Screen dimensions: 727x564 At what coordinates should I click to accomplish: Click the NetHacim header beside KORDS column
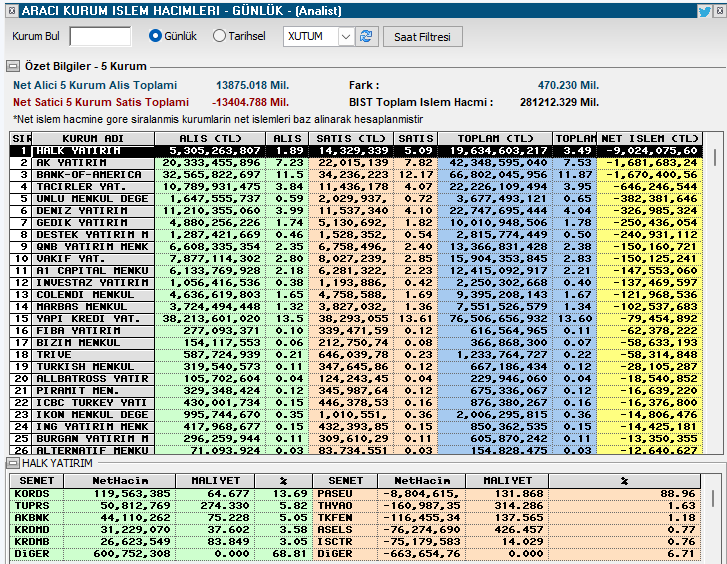click(x=120, y=481)
